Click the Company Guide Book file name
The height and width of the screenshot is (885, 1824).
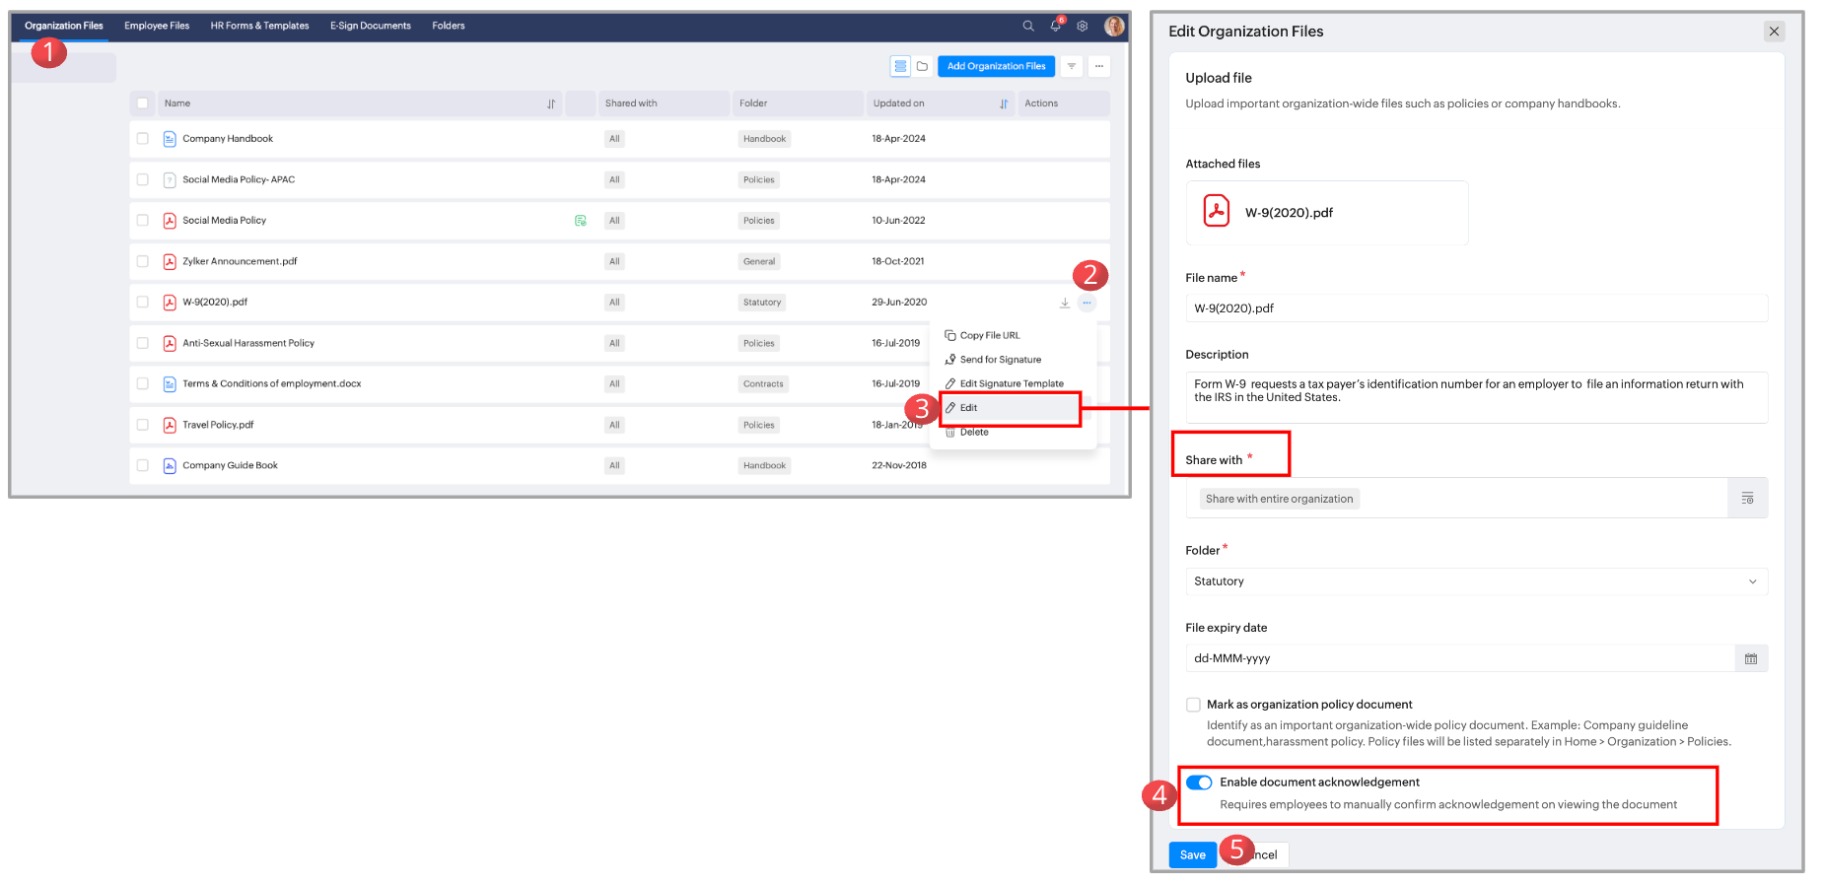(230, 466)
